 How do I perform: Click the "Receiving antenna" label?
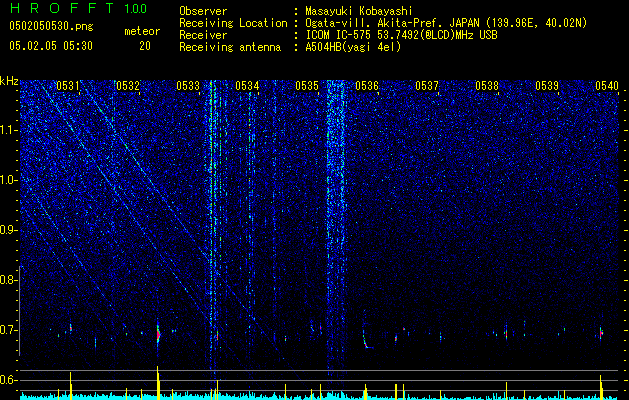click(230, 47)
